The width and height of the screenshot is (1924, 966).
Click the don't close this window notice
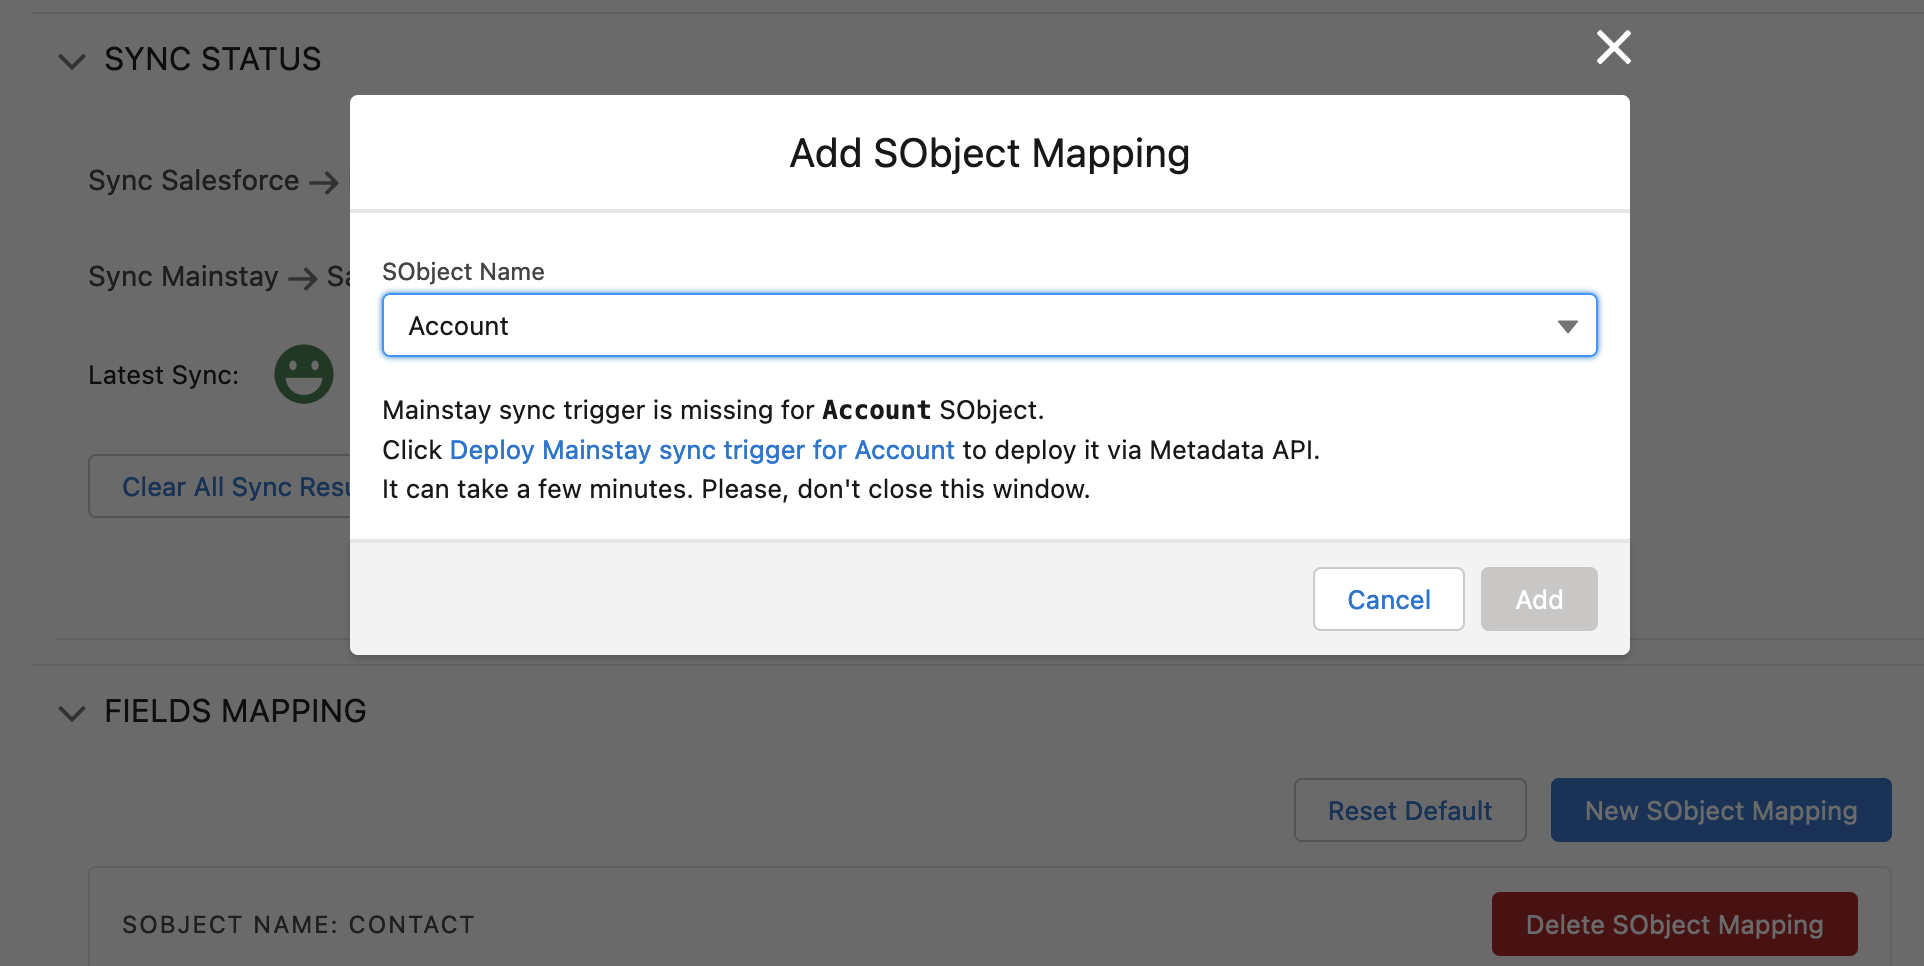pos(736,489)
